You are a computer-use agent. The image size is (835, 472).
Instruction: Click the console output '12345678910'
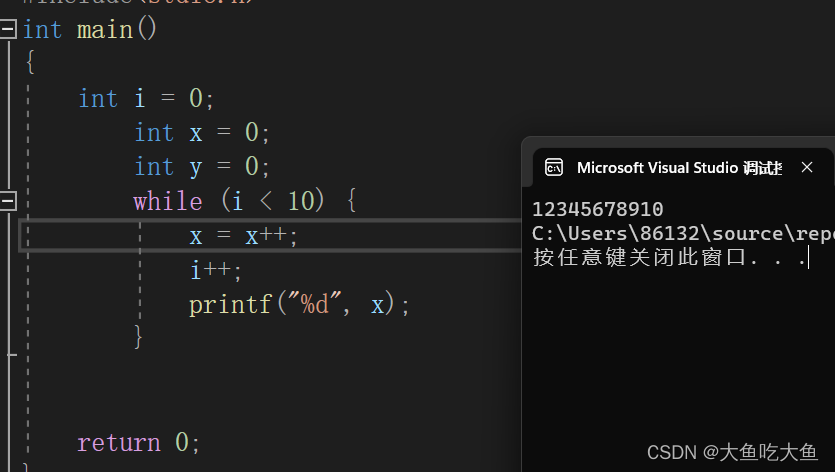(x=597, y=209)
